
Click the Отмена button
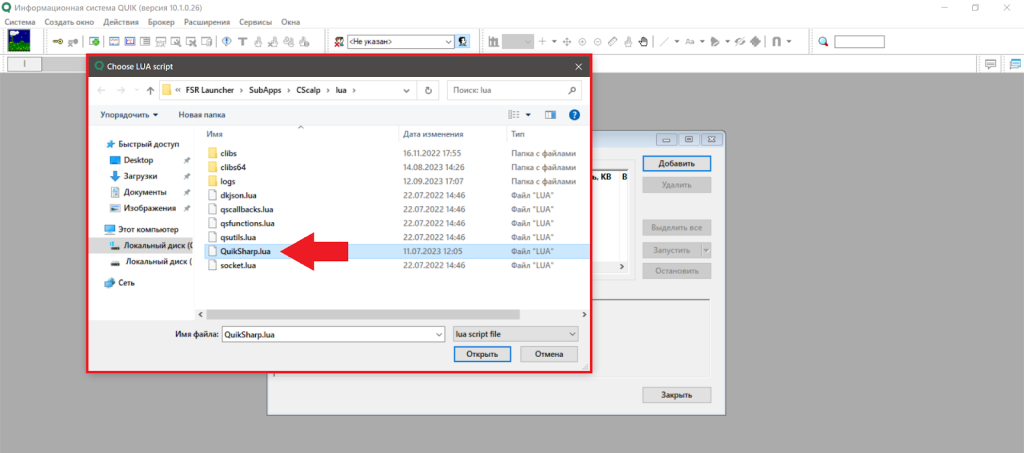[549, 354]
